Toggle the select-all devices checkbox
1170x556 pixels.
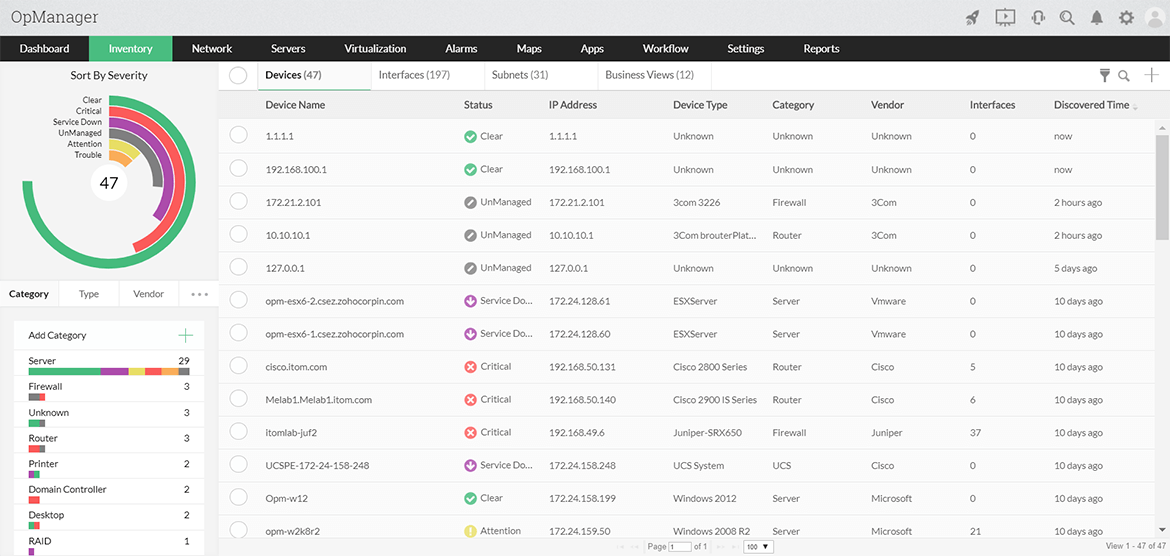coord(238,75)
